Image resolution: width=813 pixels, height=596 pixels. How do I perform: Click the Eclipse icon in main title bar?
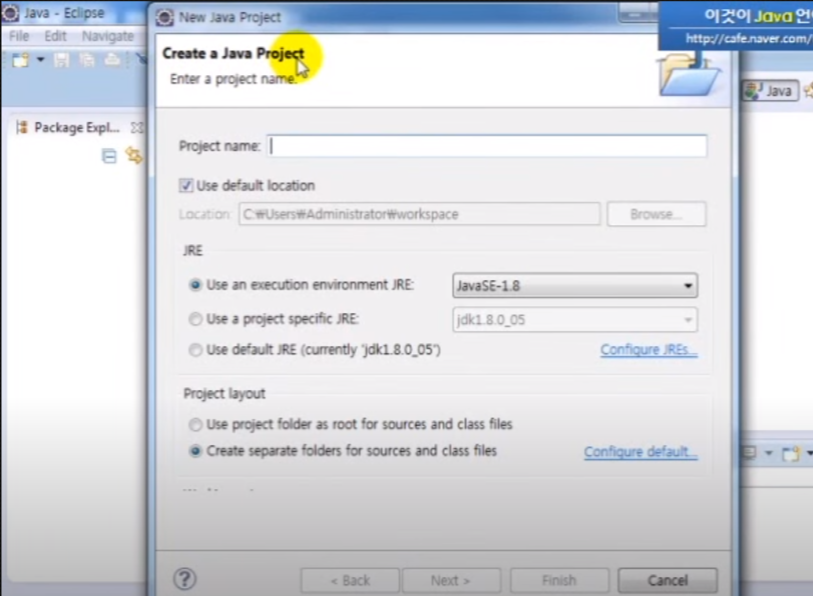click(x=10, y=12)
